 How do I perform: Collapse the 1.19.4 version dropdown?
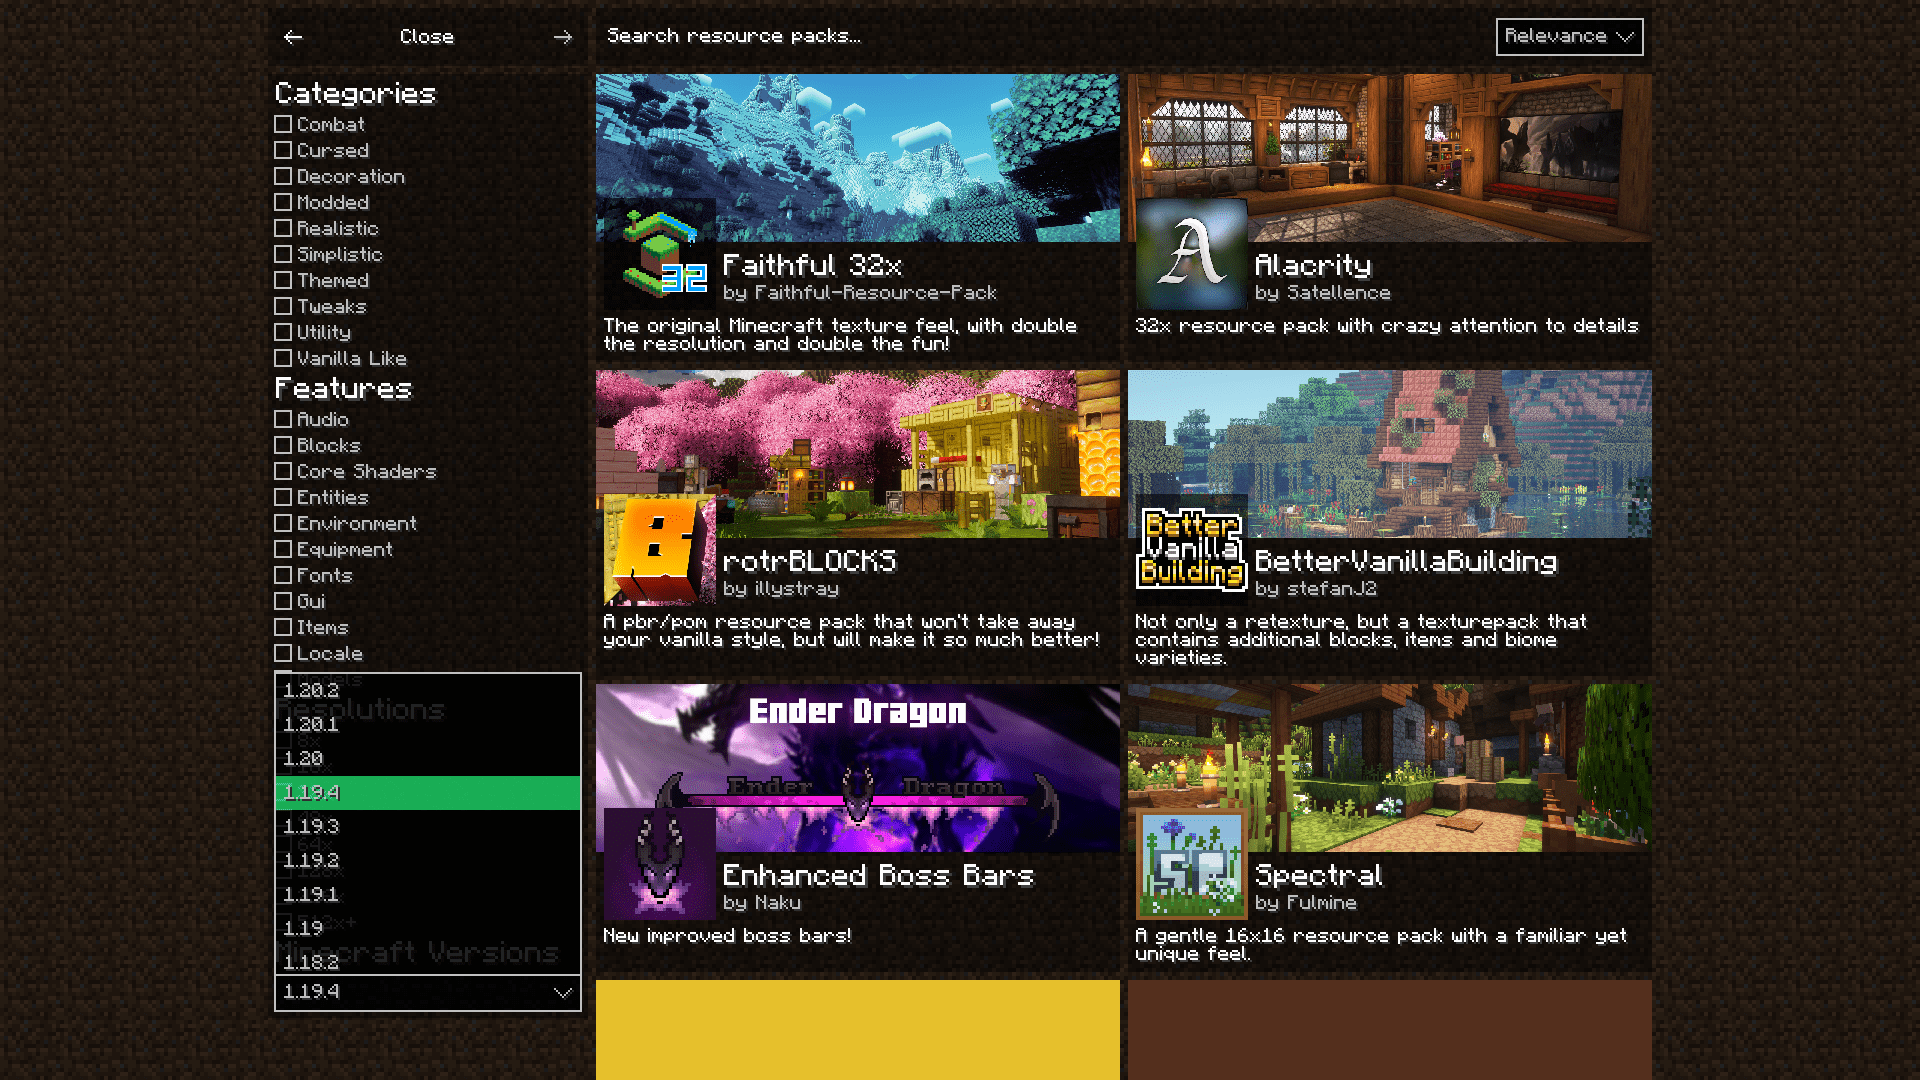(x=428, y=992)
